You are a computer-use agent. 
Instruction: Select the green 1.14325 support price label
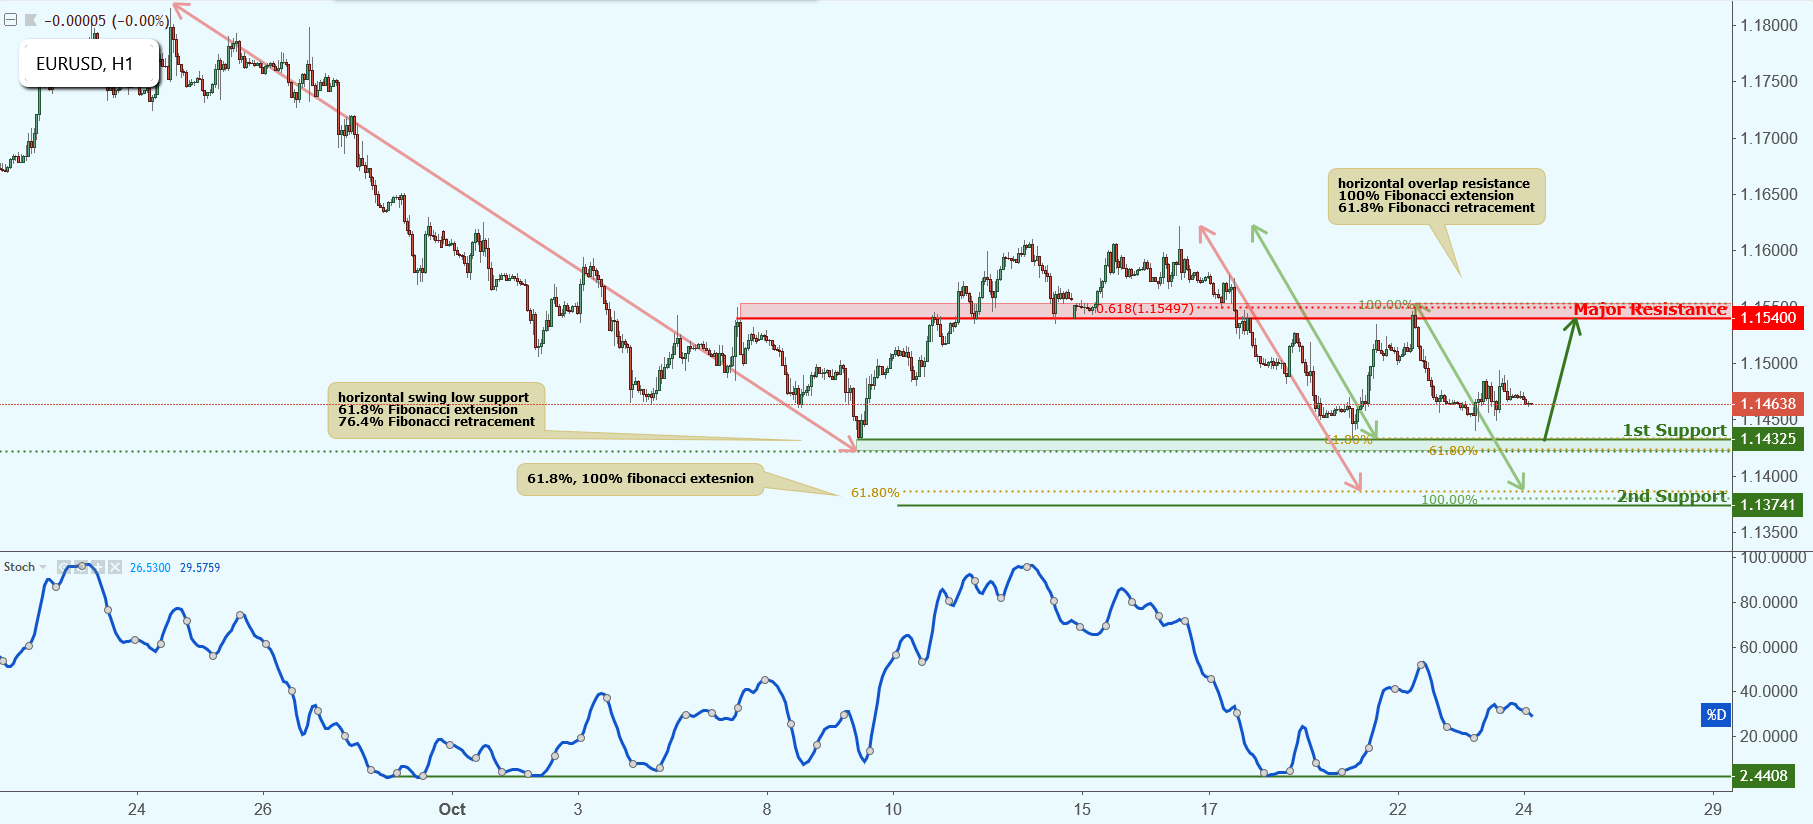pyautogui.click(x=1767, y=439)
